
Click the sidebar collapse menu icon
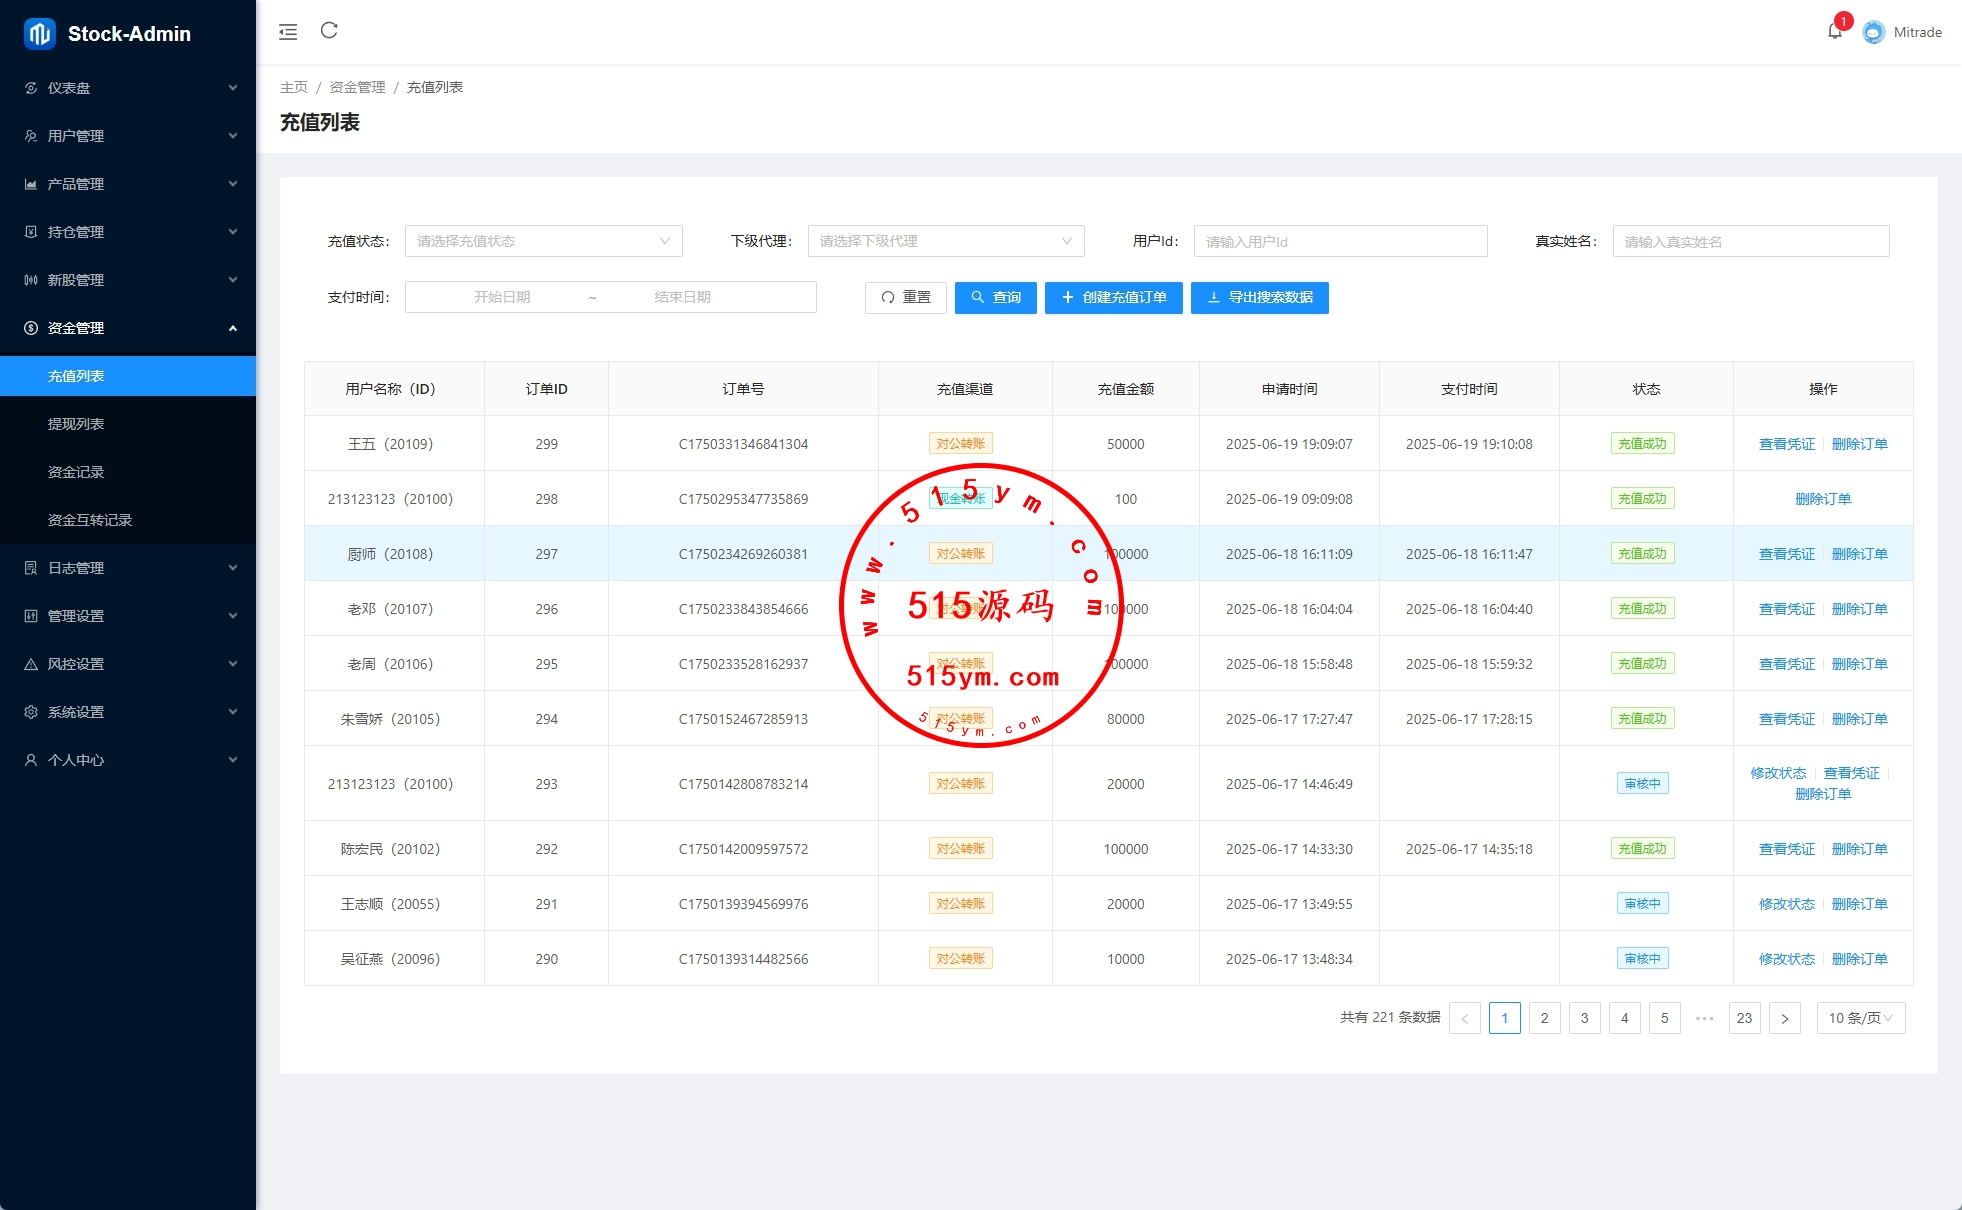click(x=288, y=32)
